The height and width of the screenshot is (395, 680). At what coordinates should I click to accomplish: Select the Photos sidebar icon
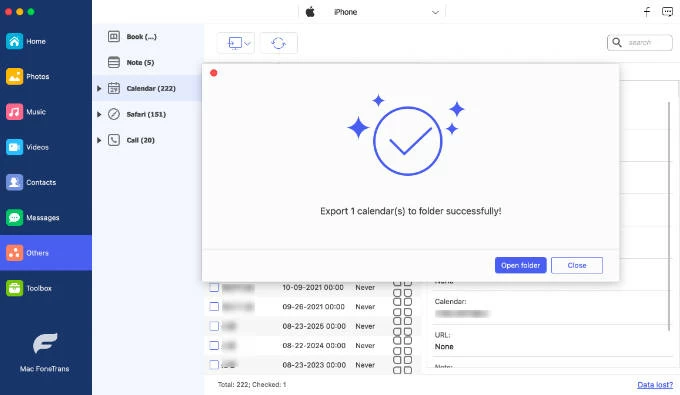pyautogui.click(x=14, y=76)
